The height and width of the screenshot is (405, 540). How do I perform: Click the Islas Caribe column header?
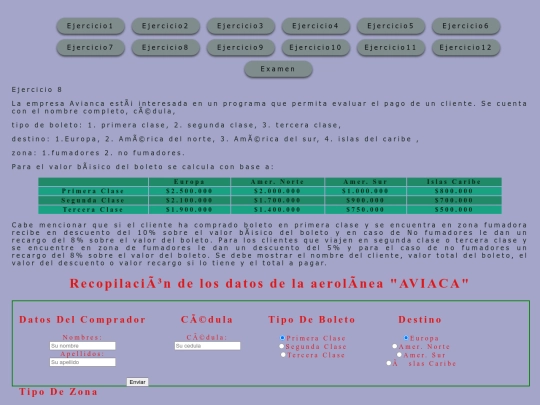pyautogui.click(x=454, y=181)
